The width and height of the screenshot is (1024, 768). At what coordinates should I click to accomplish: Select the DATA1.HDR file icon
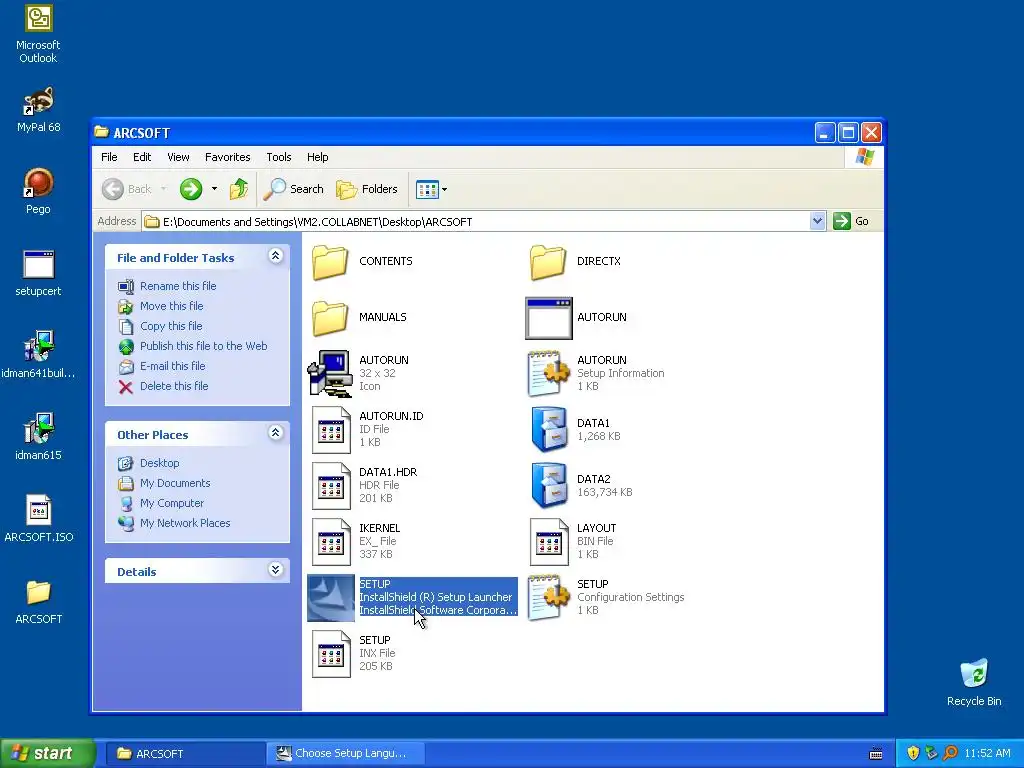click(331, 486)
